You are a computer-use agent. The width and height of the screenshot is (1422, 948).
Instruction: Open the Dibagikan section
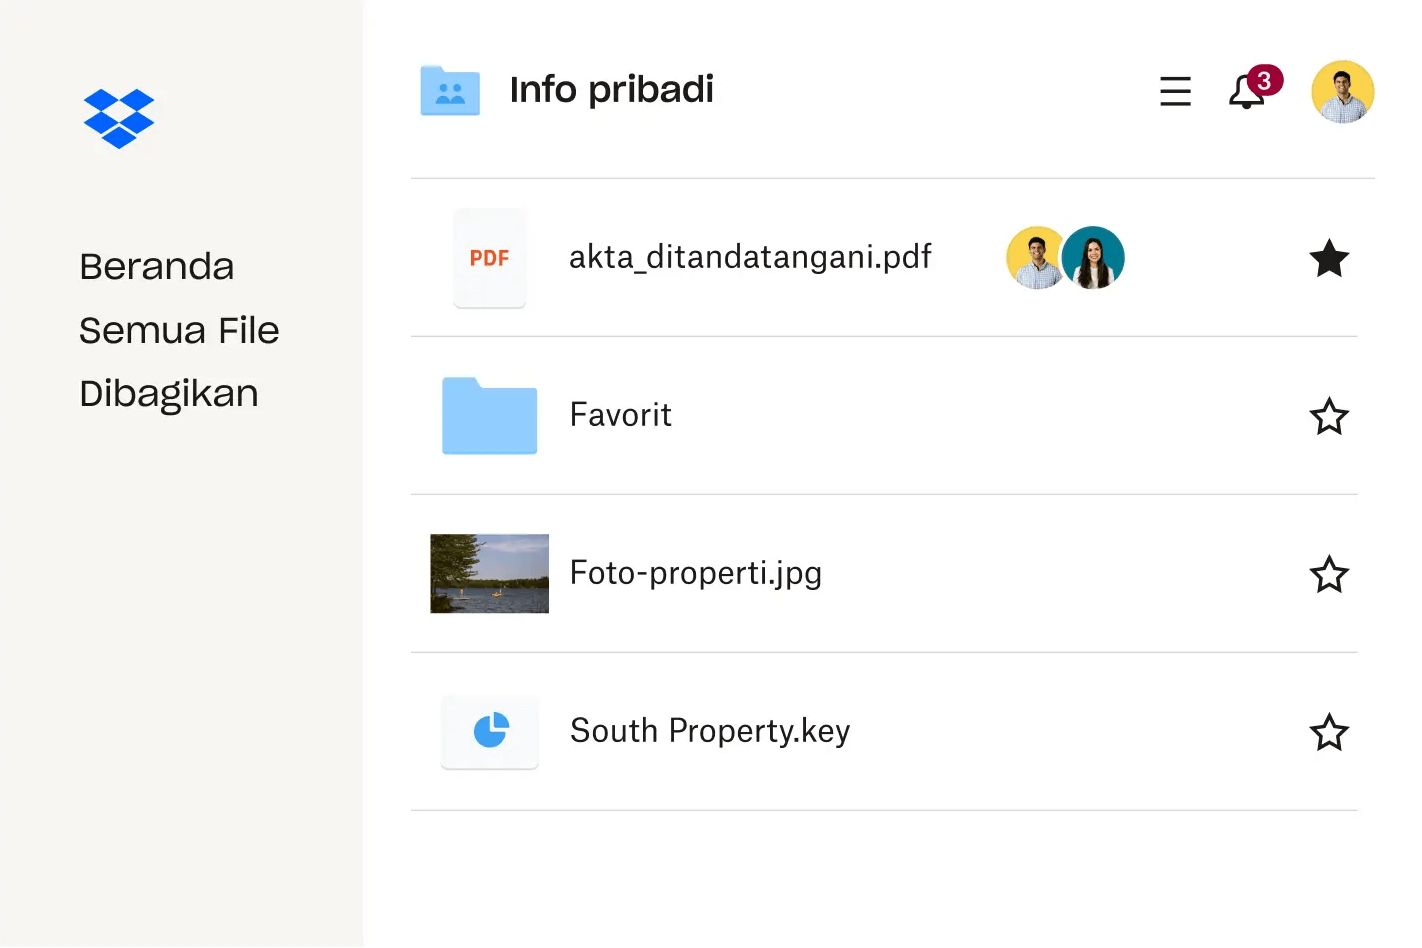coord(168,393)
